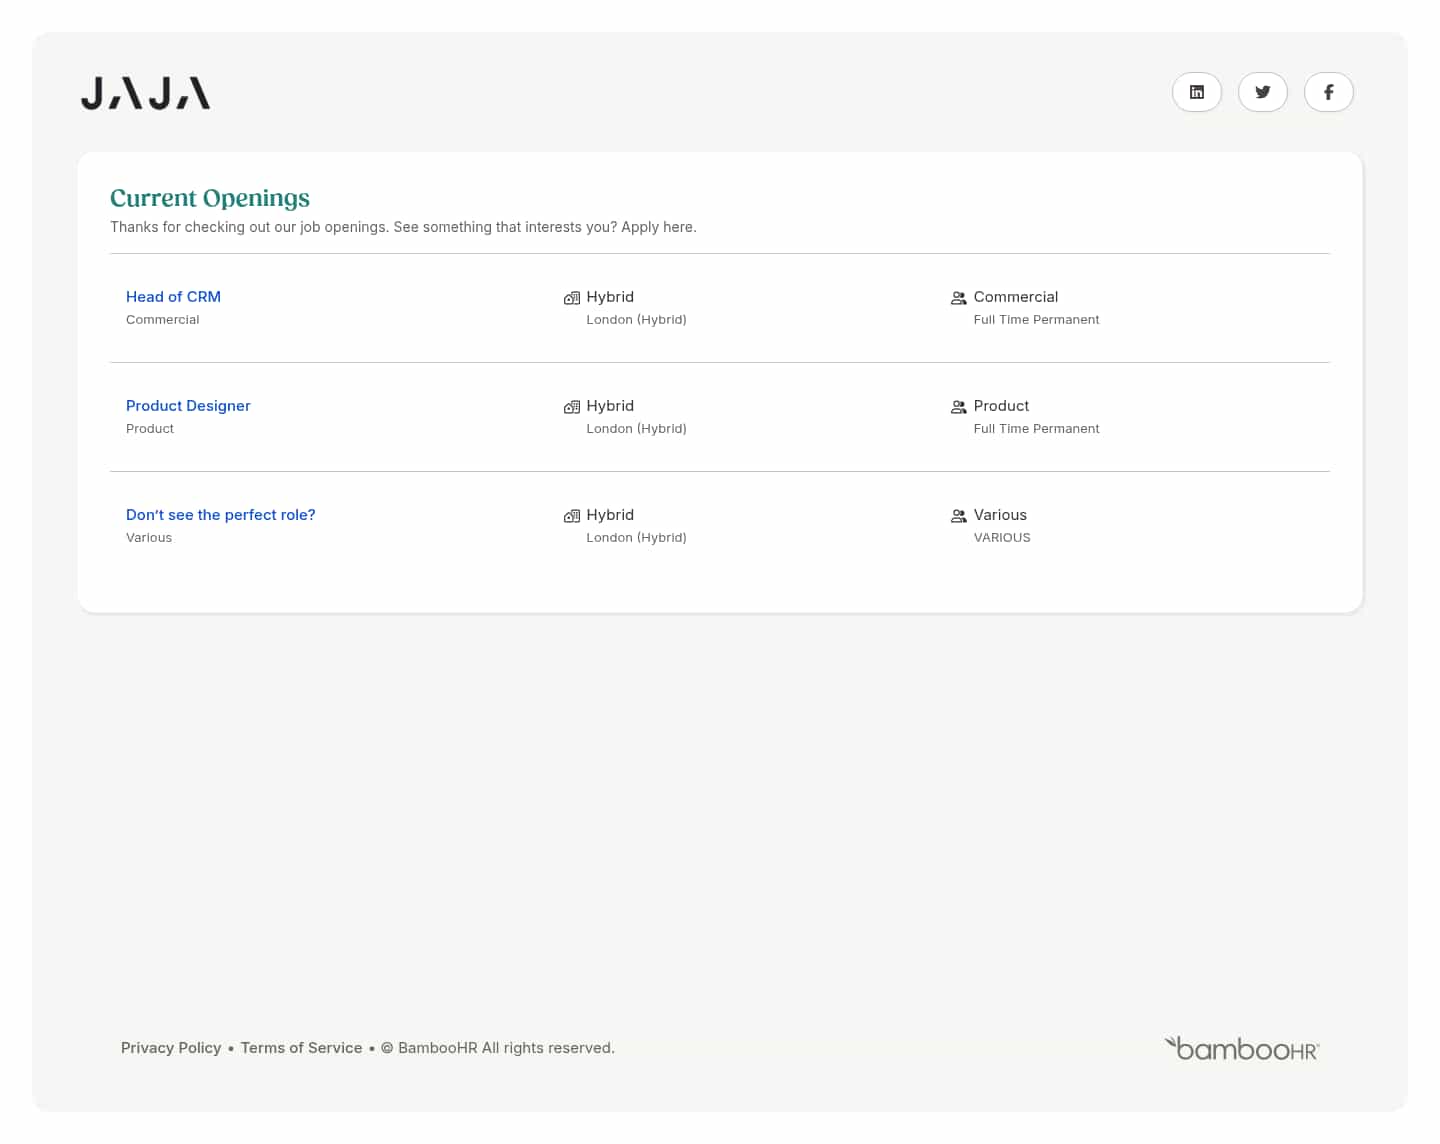The height and width of the screenshot is (1144, 1440).
Task: Click the VARIOUS label in last listing
Action: pos(1002,537)
